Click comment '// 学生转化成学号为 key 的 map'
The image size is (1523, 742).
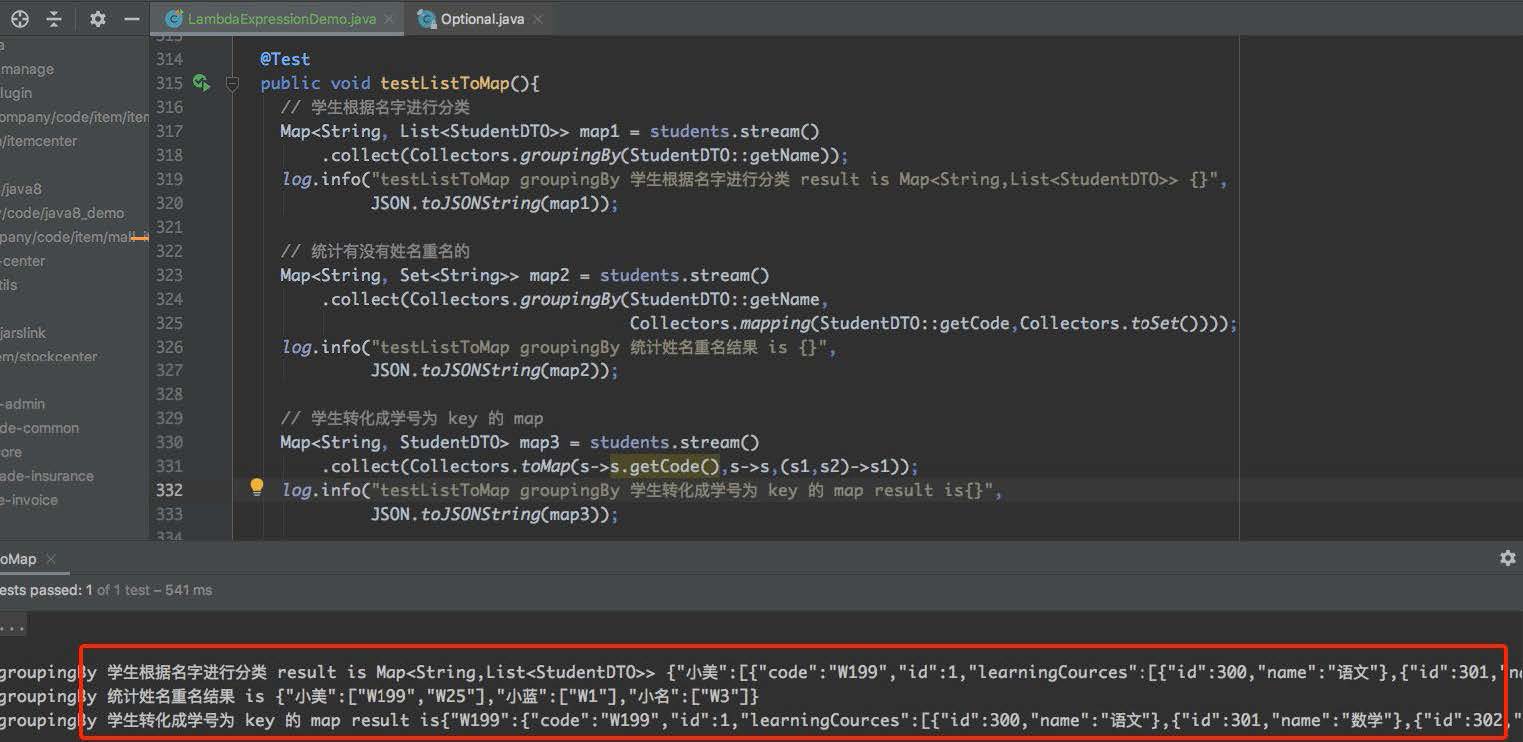click(x=412, y=418)
